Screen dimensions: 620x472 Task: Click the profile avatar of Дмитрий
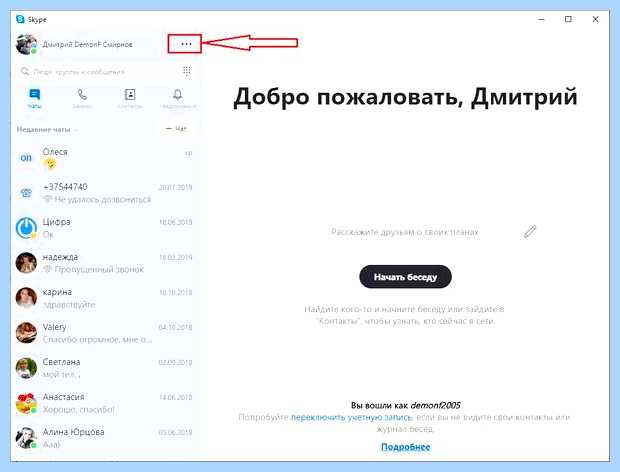[x=26, y=44]
